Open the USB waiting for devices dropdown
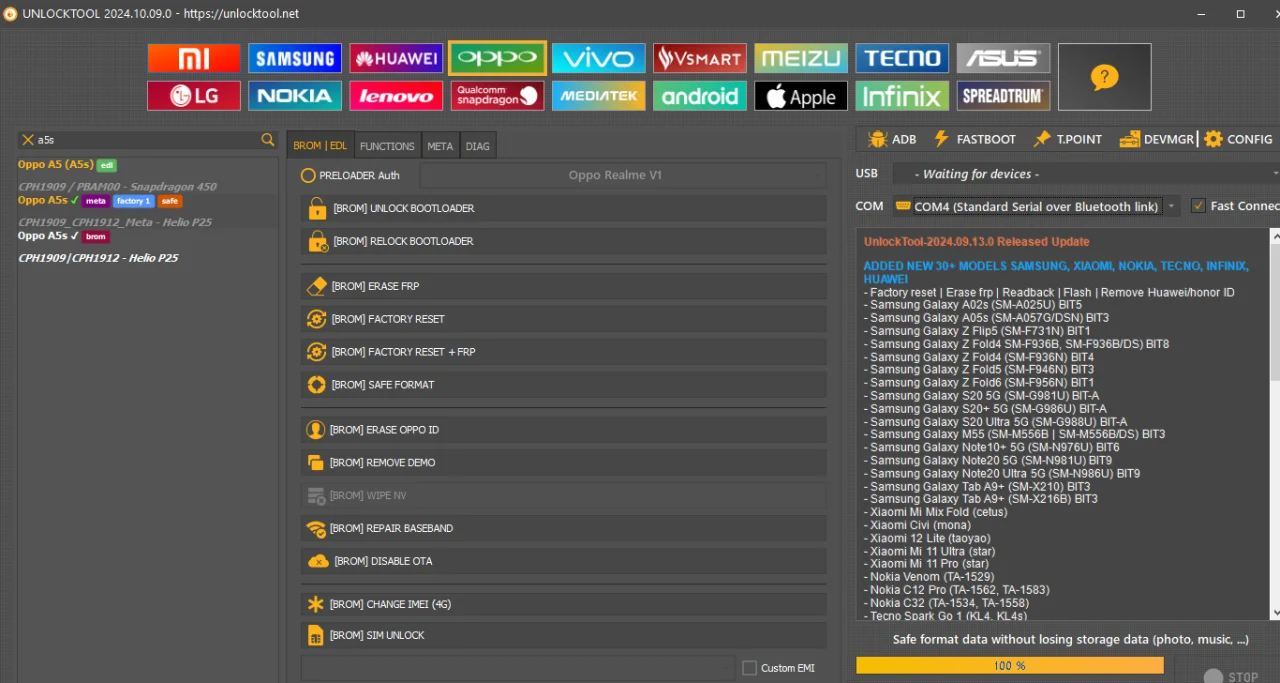This screenshot has width=1280, height=683. (x=1086, y=174)
